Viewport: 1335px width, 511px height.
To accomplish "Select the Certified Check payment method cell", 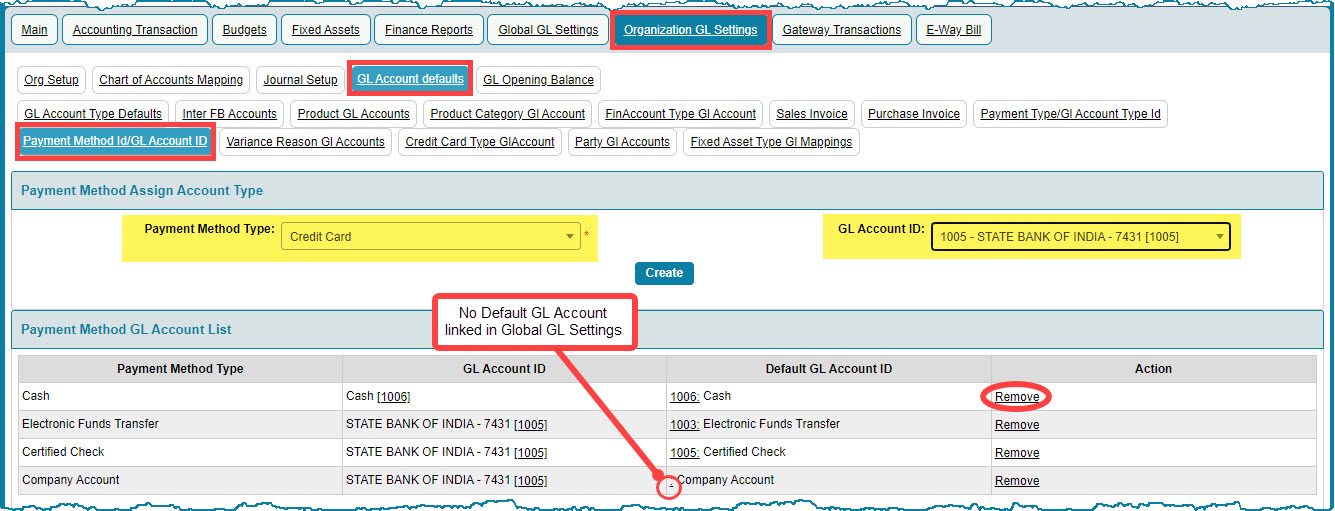I will (x=180, y=453).
